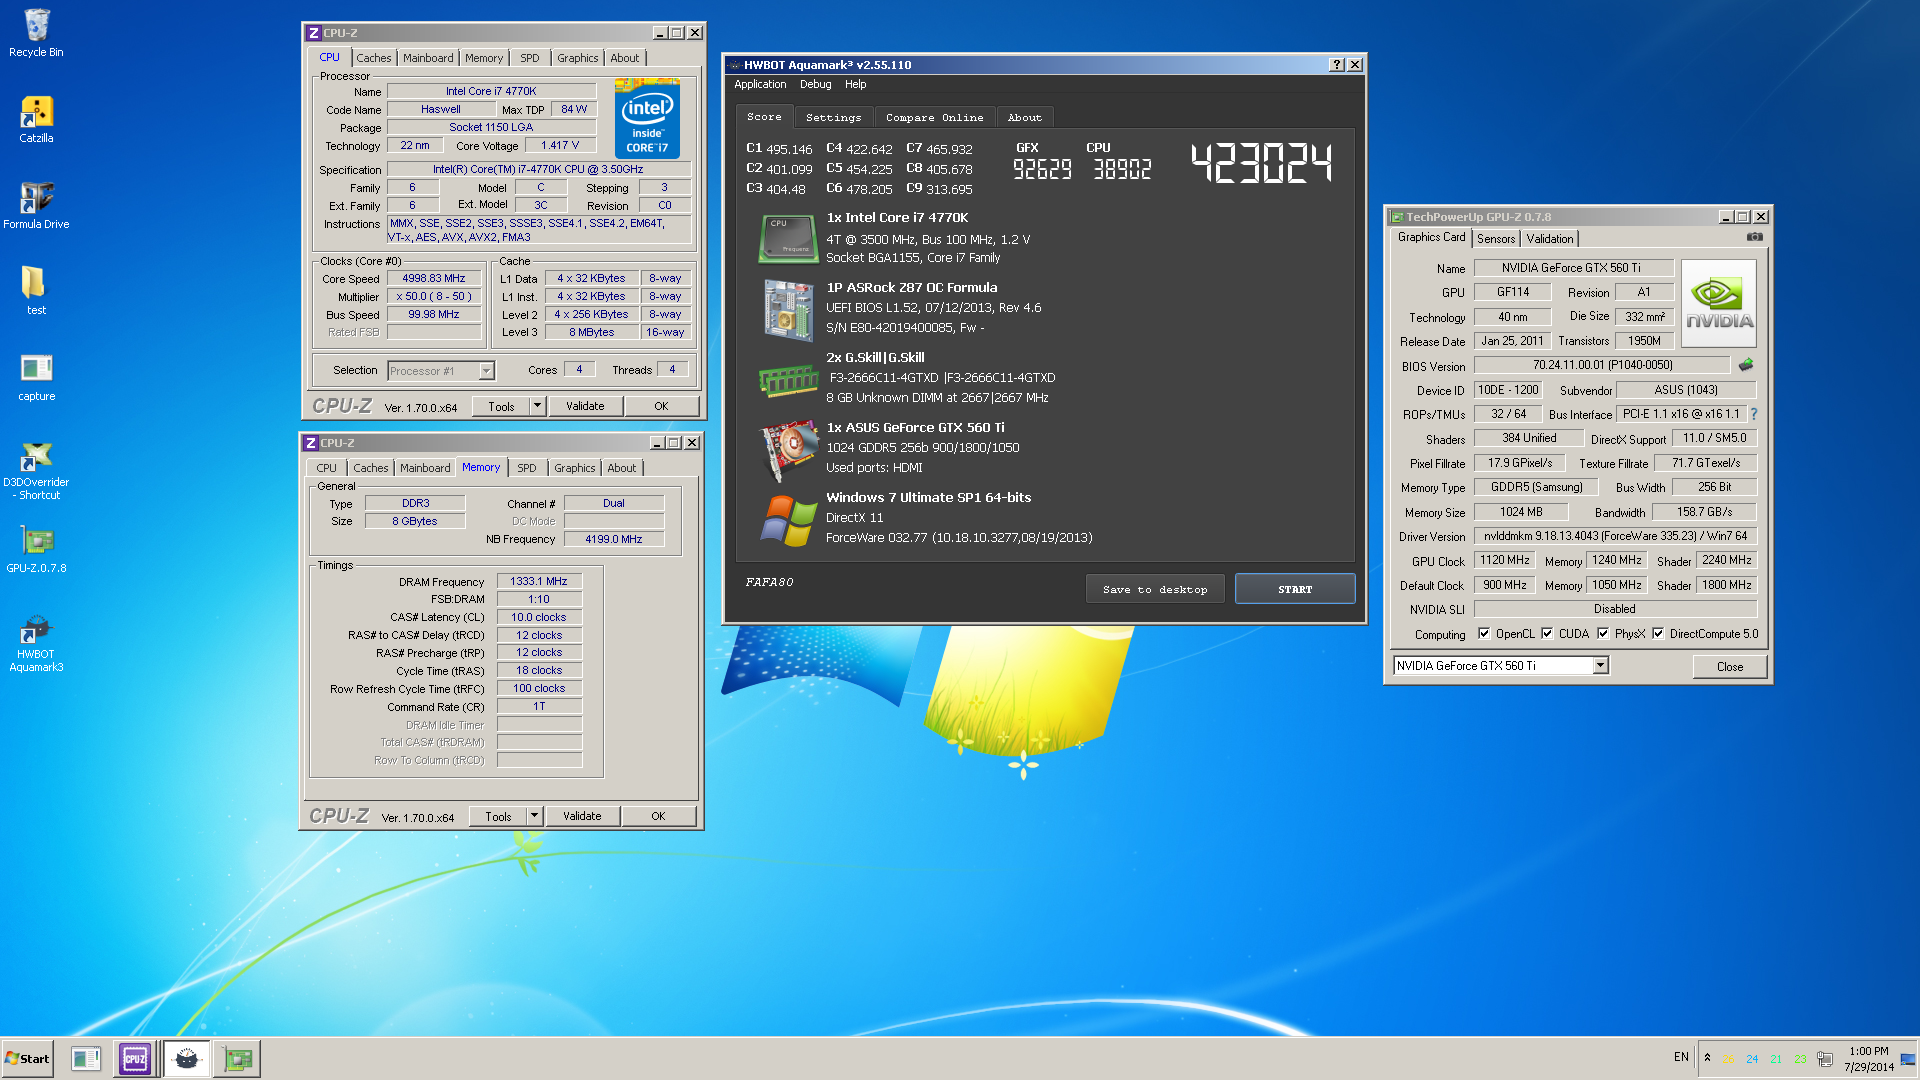
Task: Open the Processor #1 selection dropdown
Action: [x=486, y=371]
